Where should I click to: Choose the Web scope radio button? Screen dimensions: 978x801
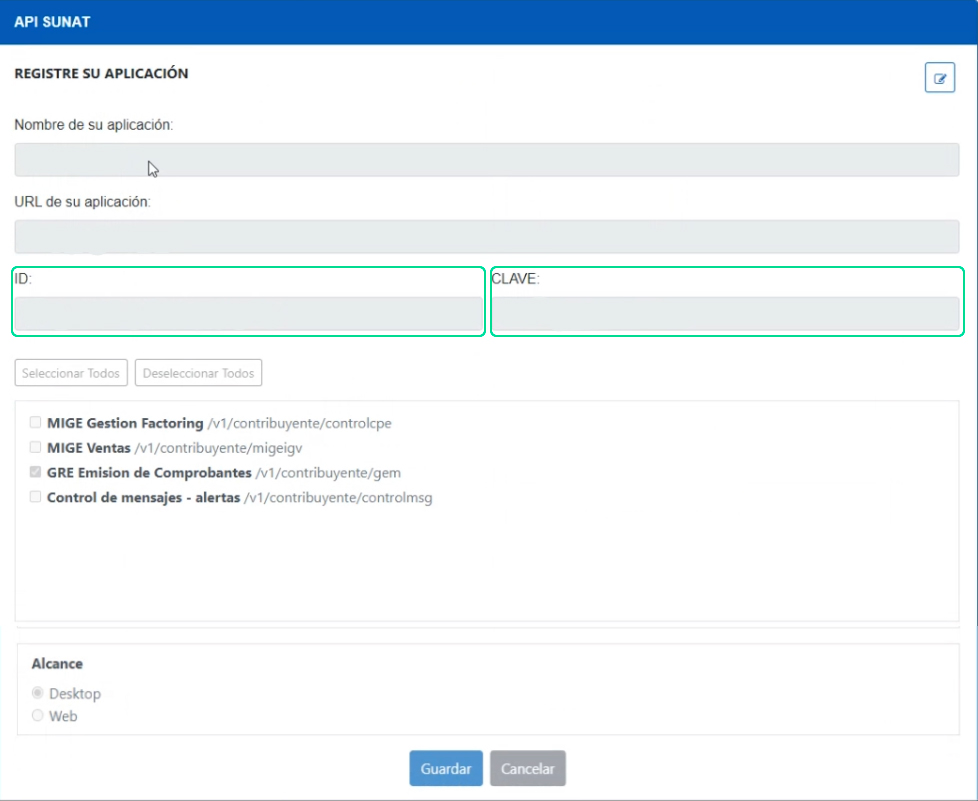click(38, 716)
